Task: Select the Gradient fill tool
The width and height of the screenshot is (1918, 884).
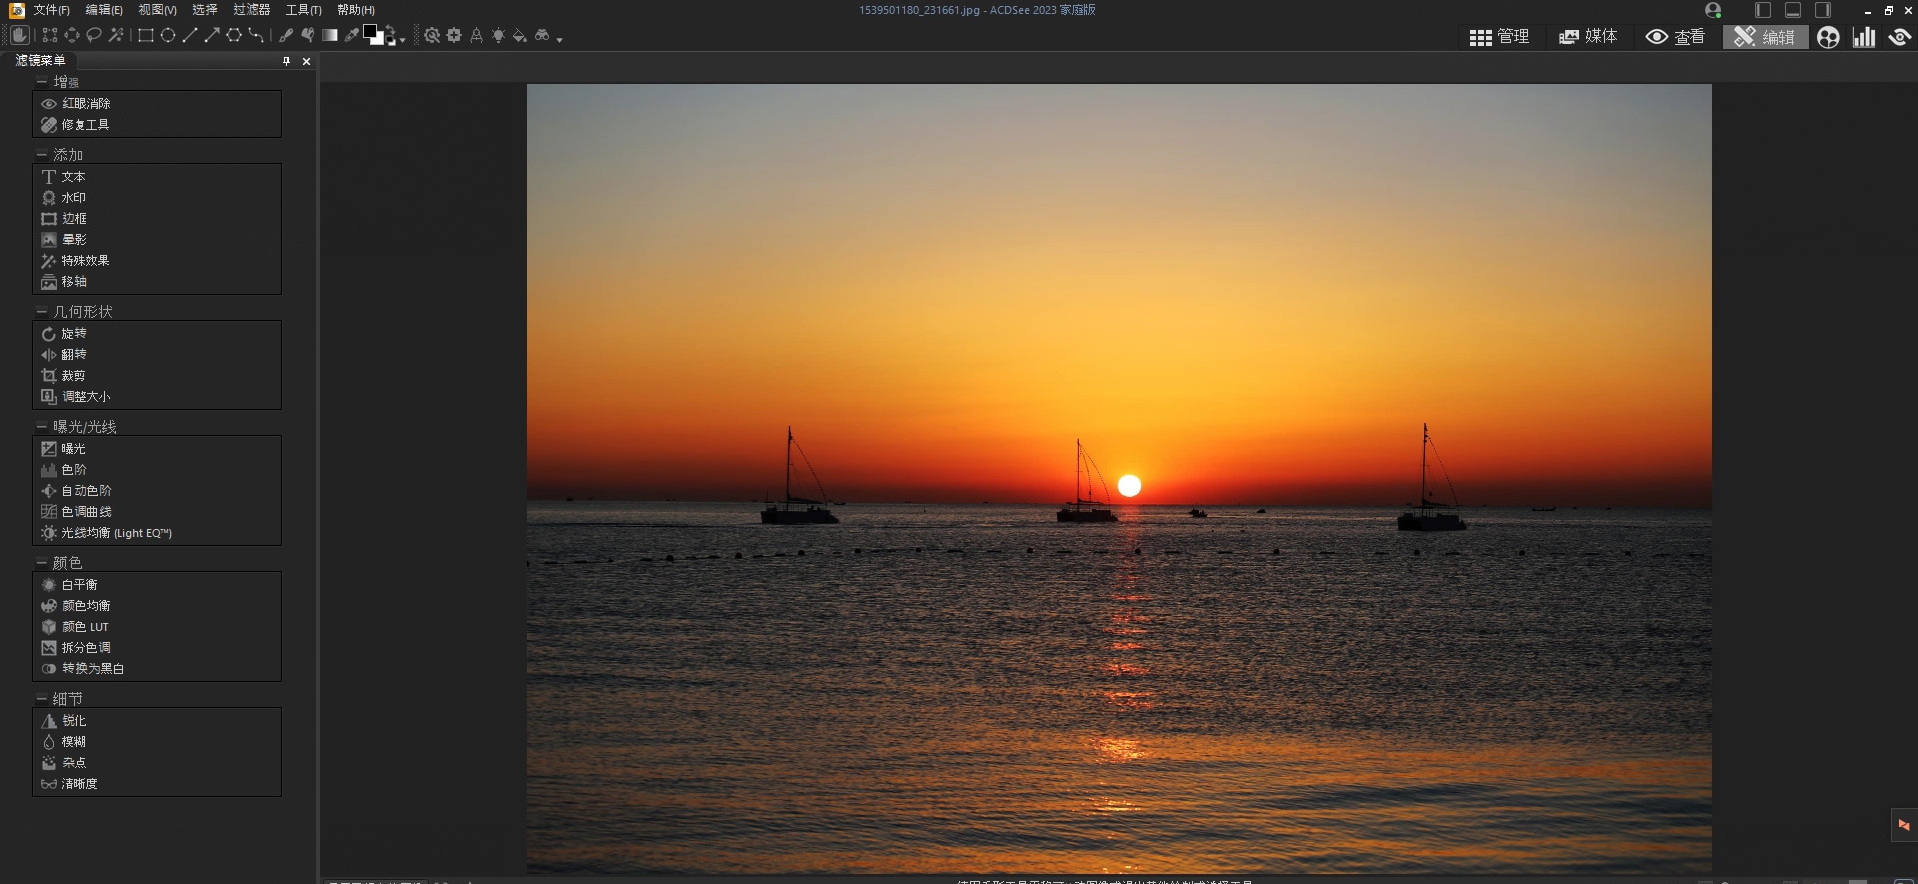Action: (x=330, y=36)
